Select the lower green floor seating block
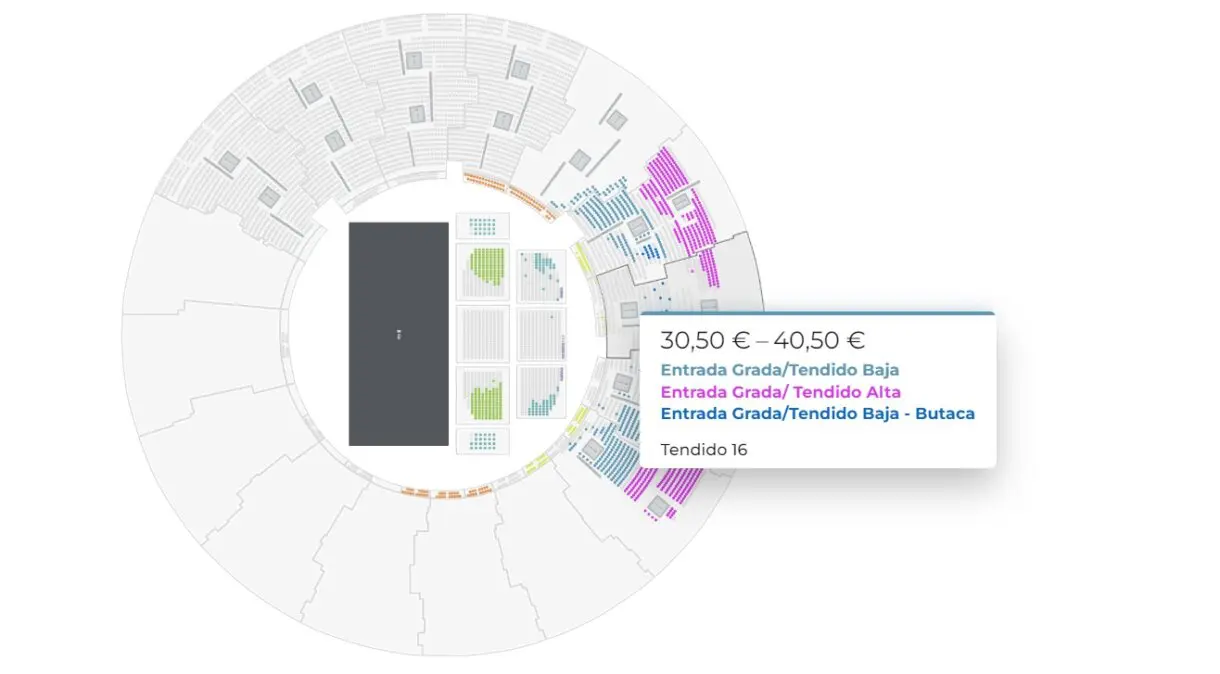Screen dimensions: 1220x674 pos(483,394)
